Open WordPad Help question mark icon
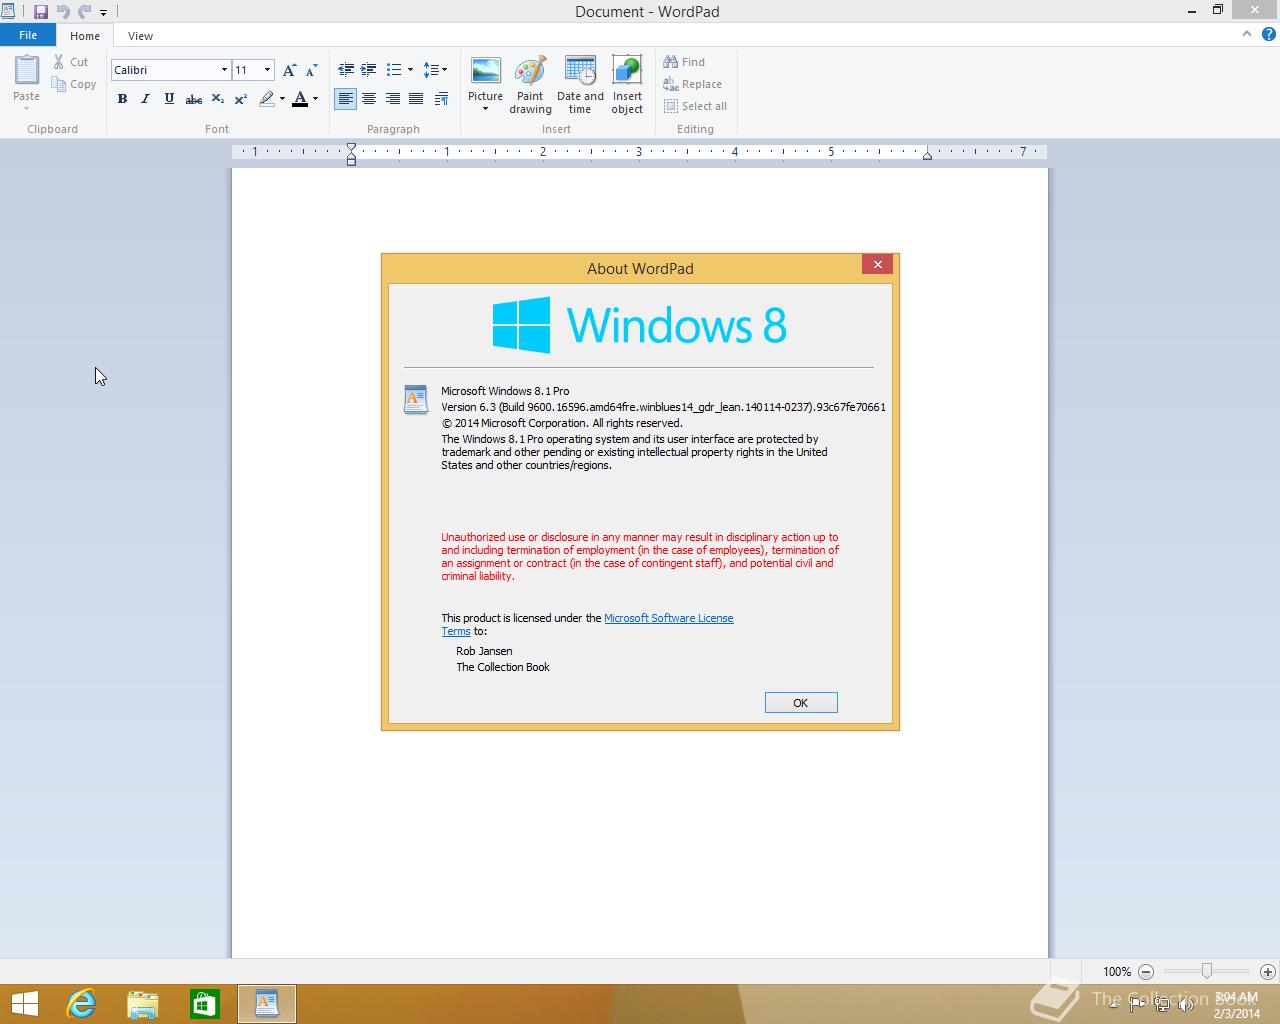The height and width of the screenshot is (1024, 1280). [1269, 34]
